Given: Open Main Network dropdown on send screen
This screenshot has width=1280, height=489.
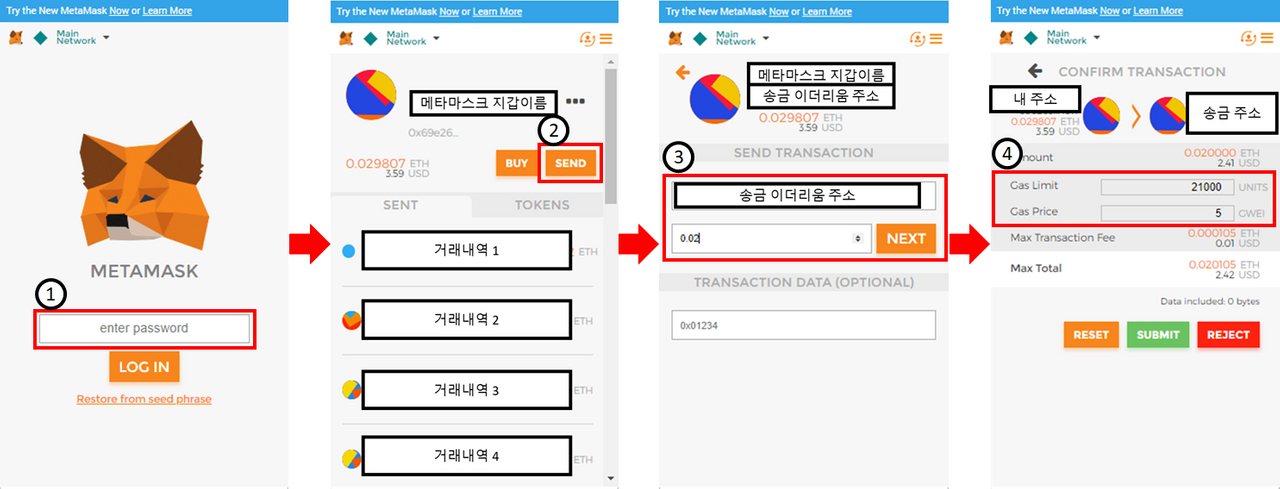Looking at the screenshot, I should pos(743,38).
